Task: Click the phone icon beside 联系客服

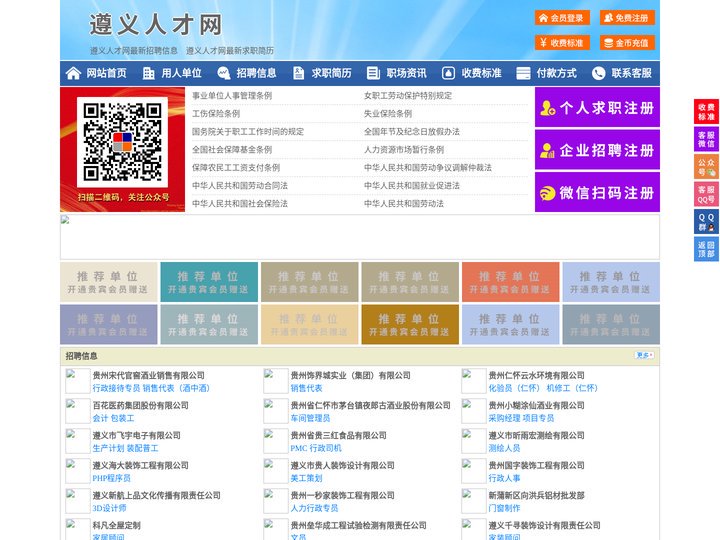Action: (598, 73)
